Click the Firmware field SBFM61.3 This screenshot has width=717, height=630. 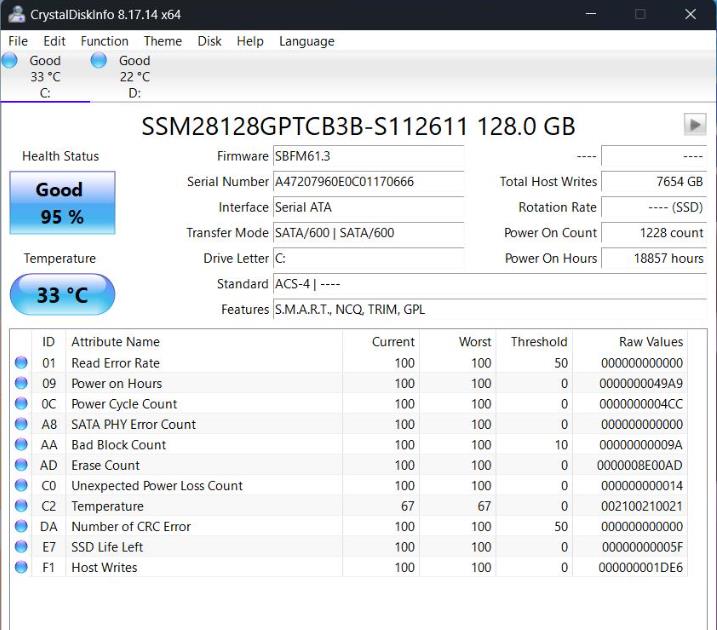[369, 156]
